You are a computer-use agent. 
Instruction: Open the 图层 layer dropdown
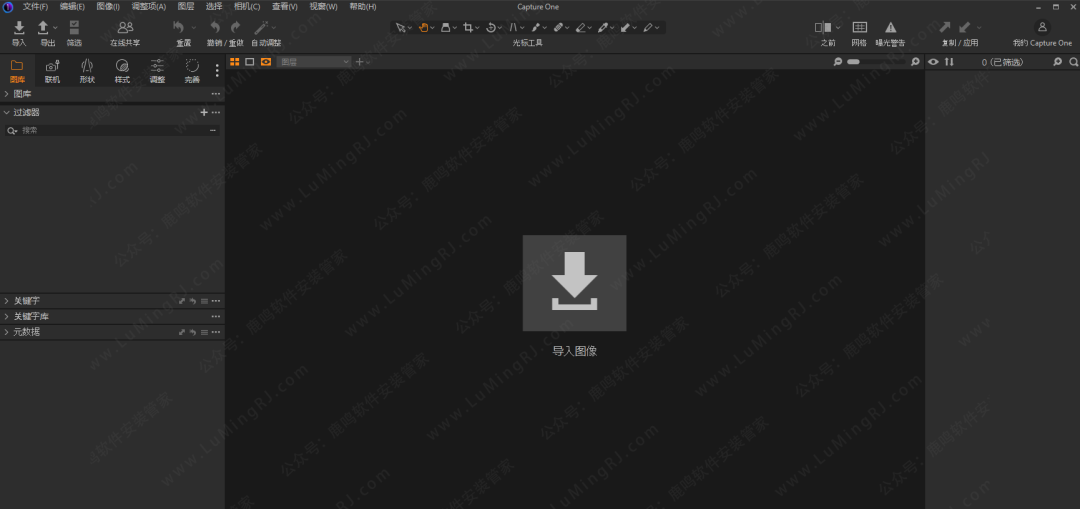click(314, 62)
